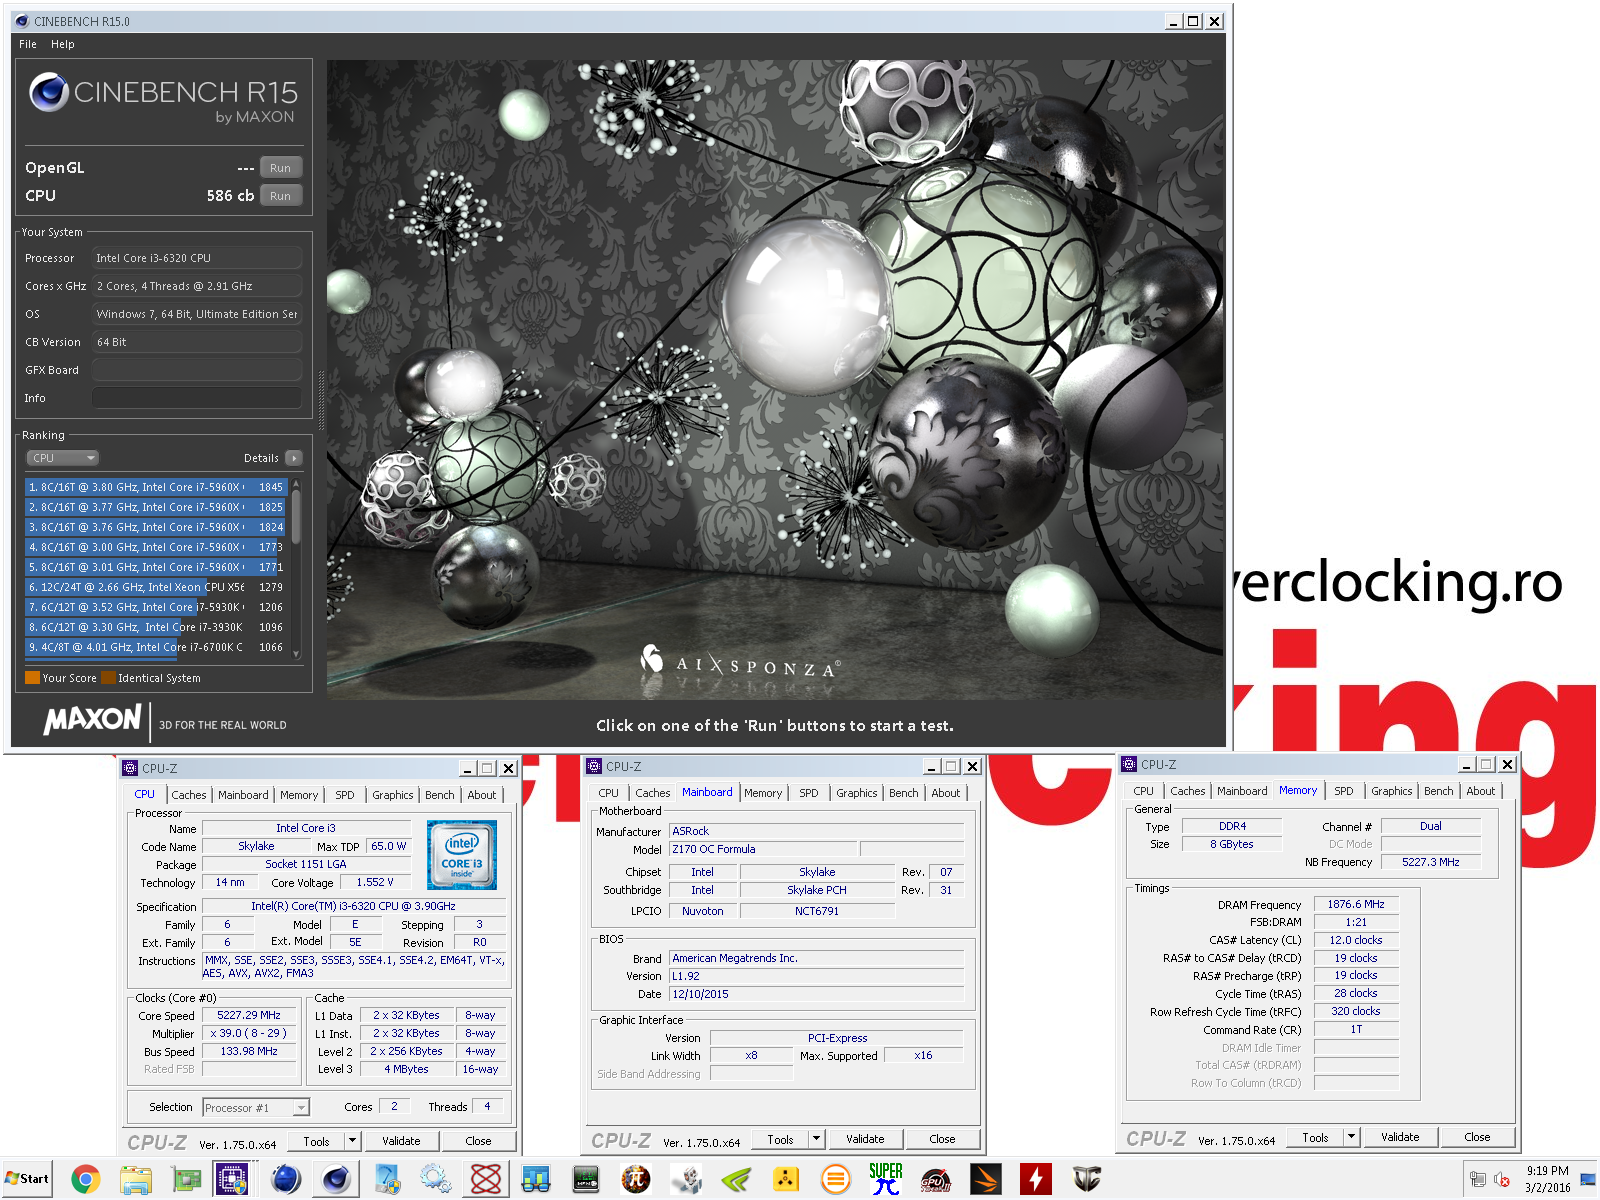The width and height of the screenshot is (1600, 1200).
Task: Click Tools button in left CPU-Z window
Action: coord(317,1141)
